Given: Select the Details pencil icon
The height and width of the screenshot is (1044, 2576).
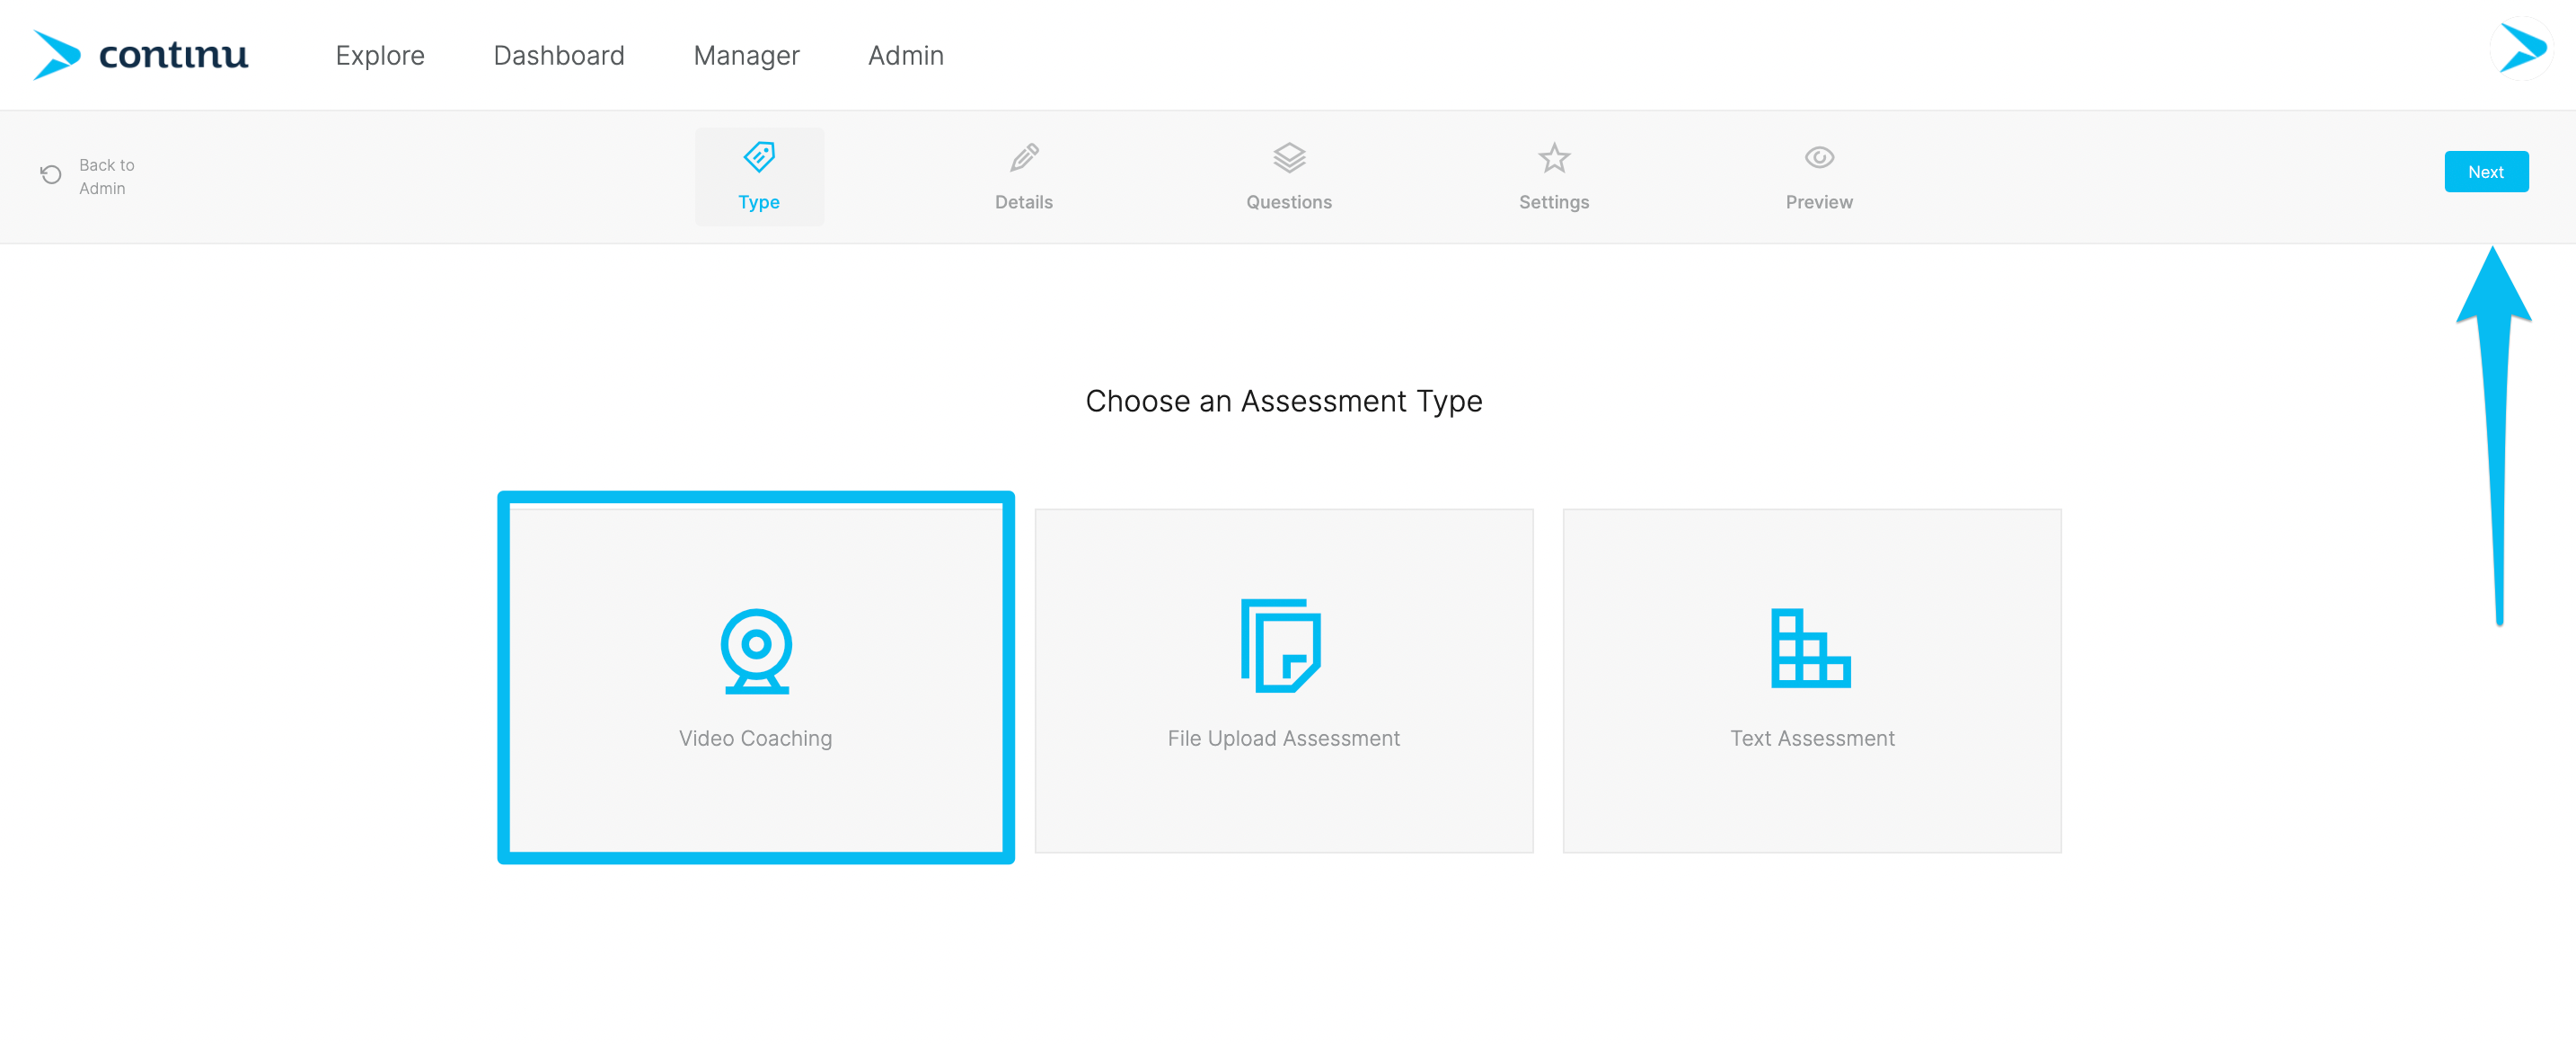Looking at the screenshot, I should [x=1024, y=157].
